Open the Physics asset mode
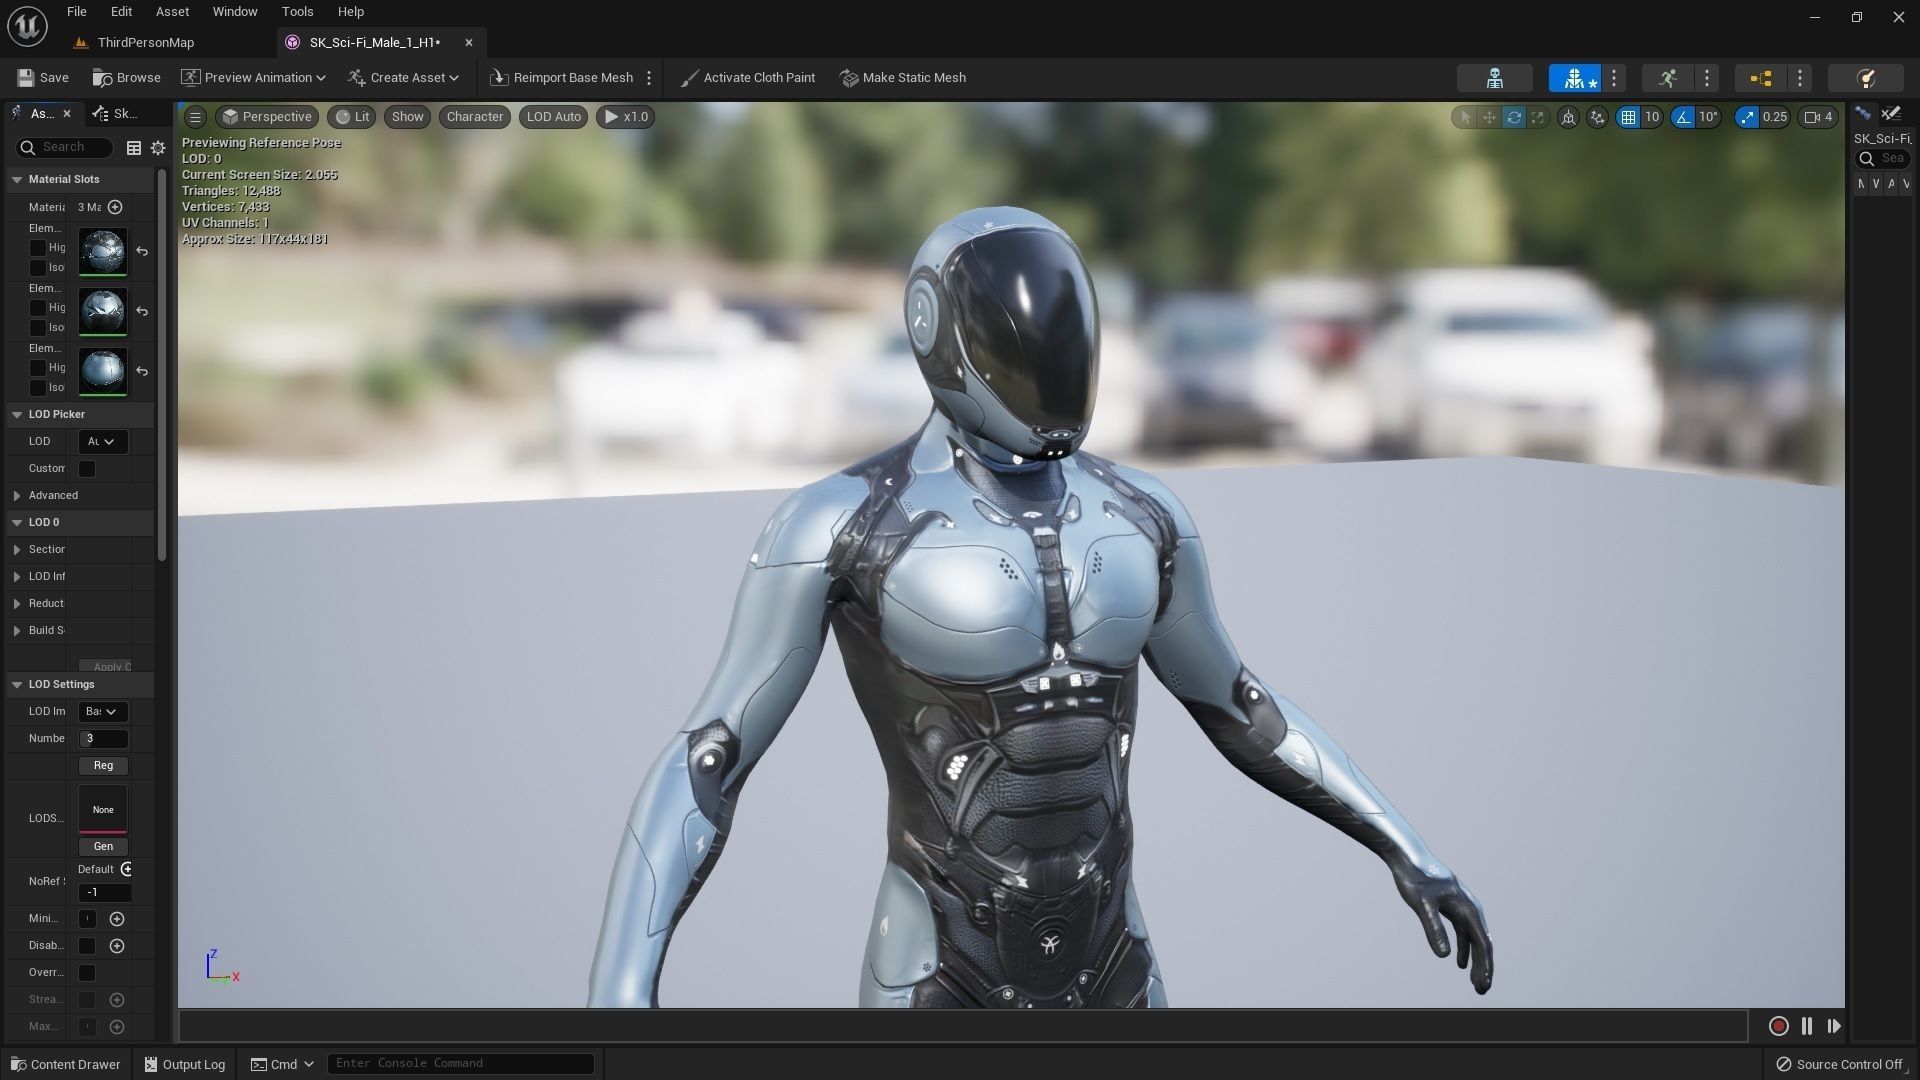The image size is (1920, 1080). (x=1865, y=78)
